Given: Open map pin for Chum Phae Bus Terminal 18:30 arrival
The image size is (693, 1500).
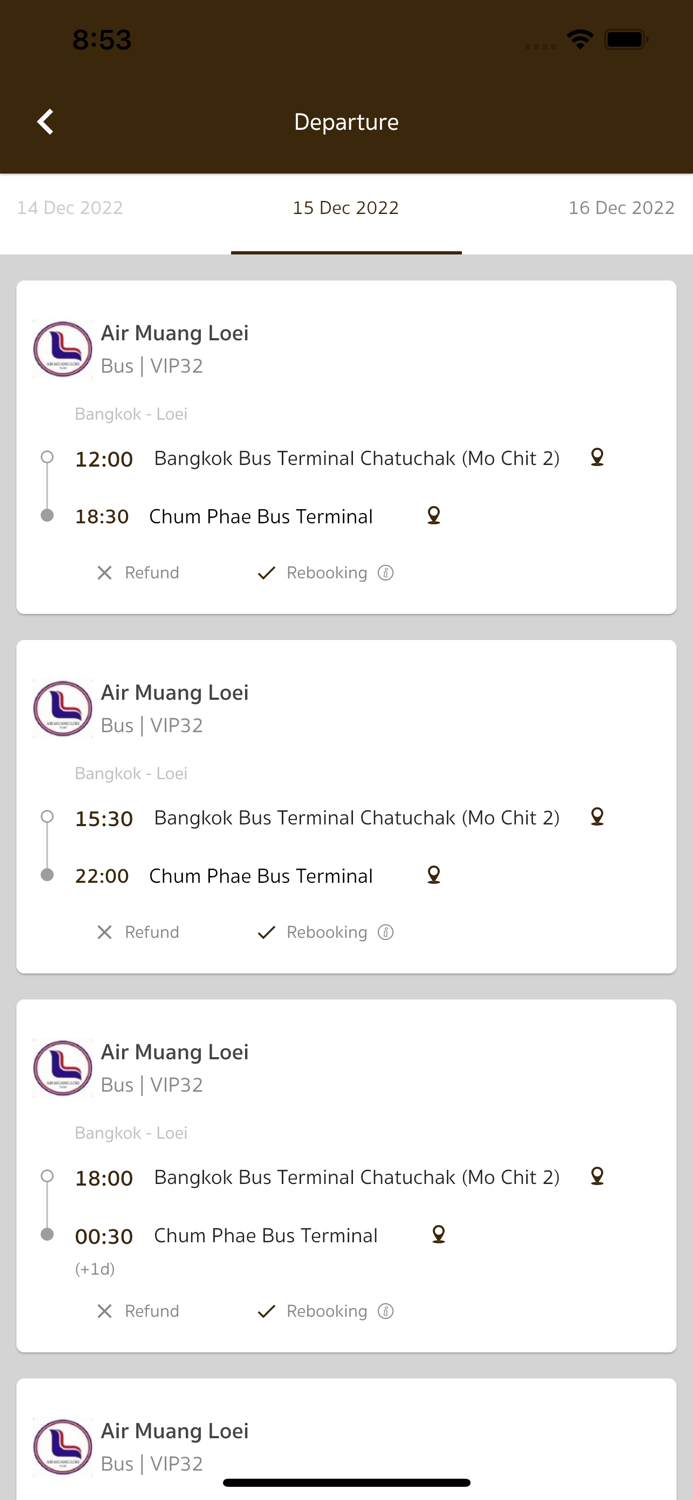Looking at the screenshot, I should coord(433,514).
